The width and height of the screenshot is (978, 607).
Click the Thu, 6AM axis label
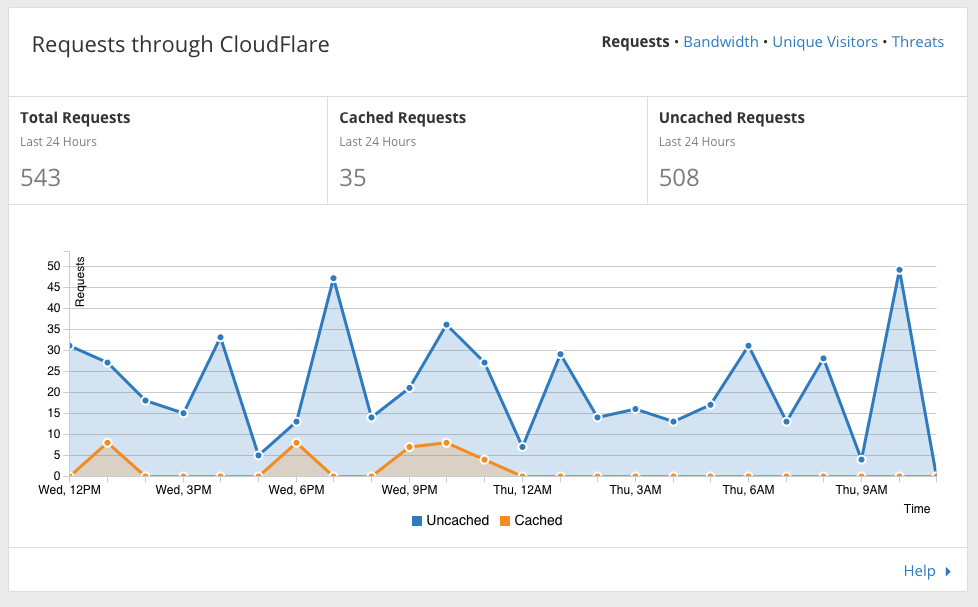pos(748,490)
